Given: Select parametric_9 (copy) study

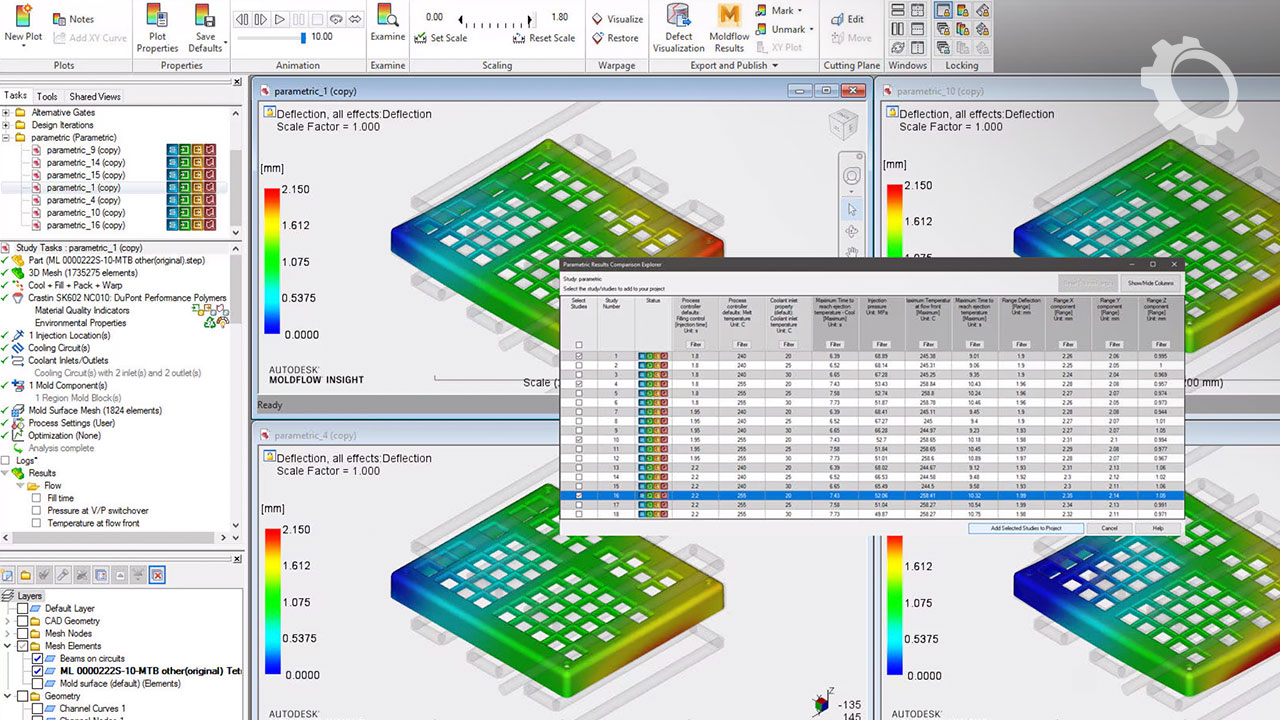Looking at the screenshot, I should (85, 150).
